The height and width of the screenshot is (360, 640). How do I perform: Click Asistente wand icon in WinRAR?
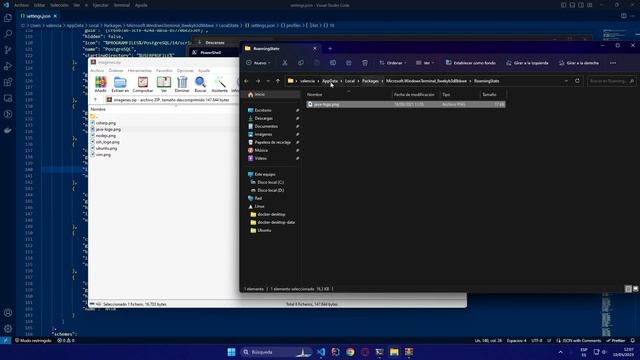[x=220, y=84]
